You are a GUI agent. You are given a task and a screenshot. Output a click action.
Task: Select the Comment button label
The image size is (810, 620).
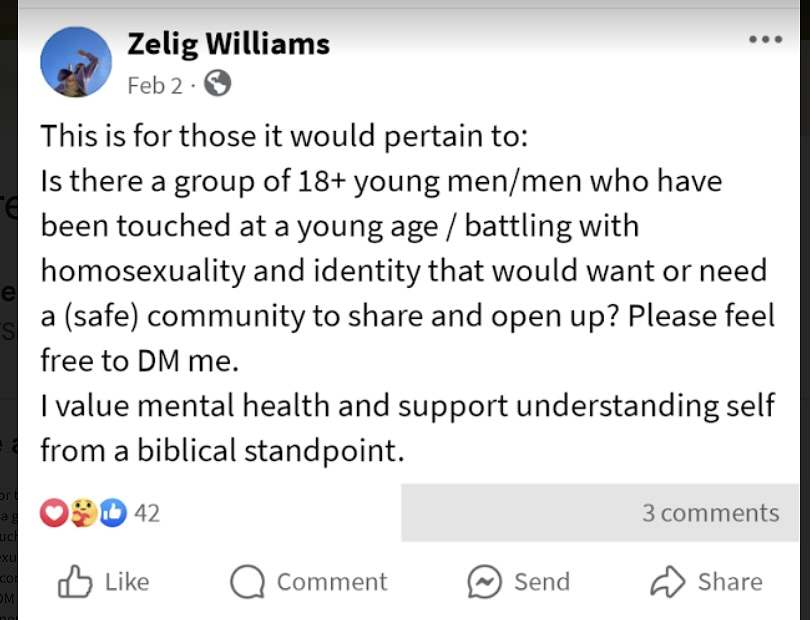click(331, 582)
